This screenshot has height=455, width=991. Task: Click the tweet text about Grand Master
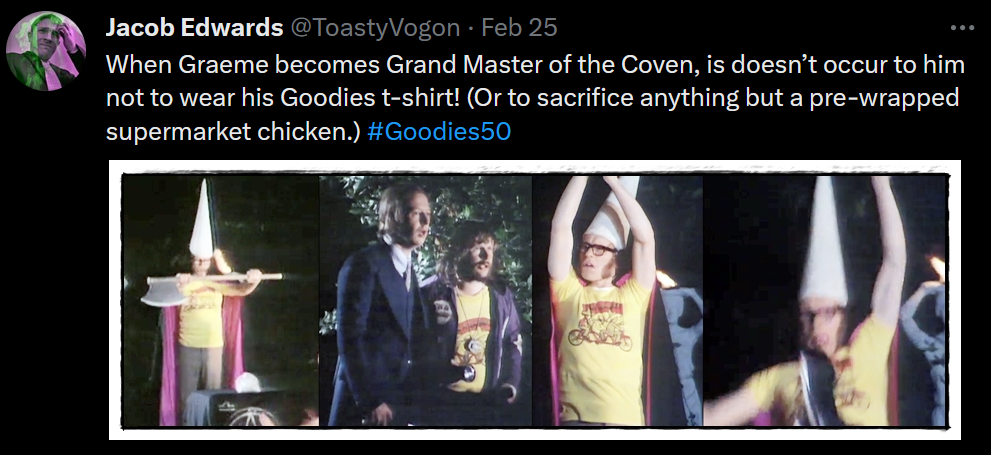tap(535, 98)
